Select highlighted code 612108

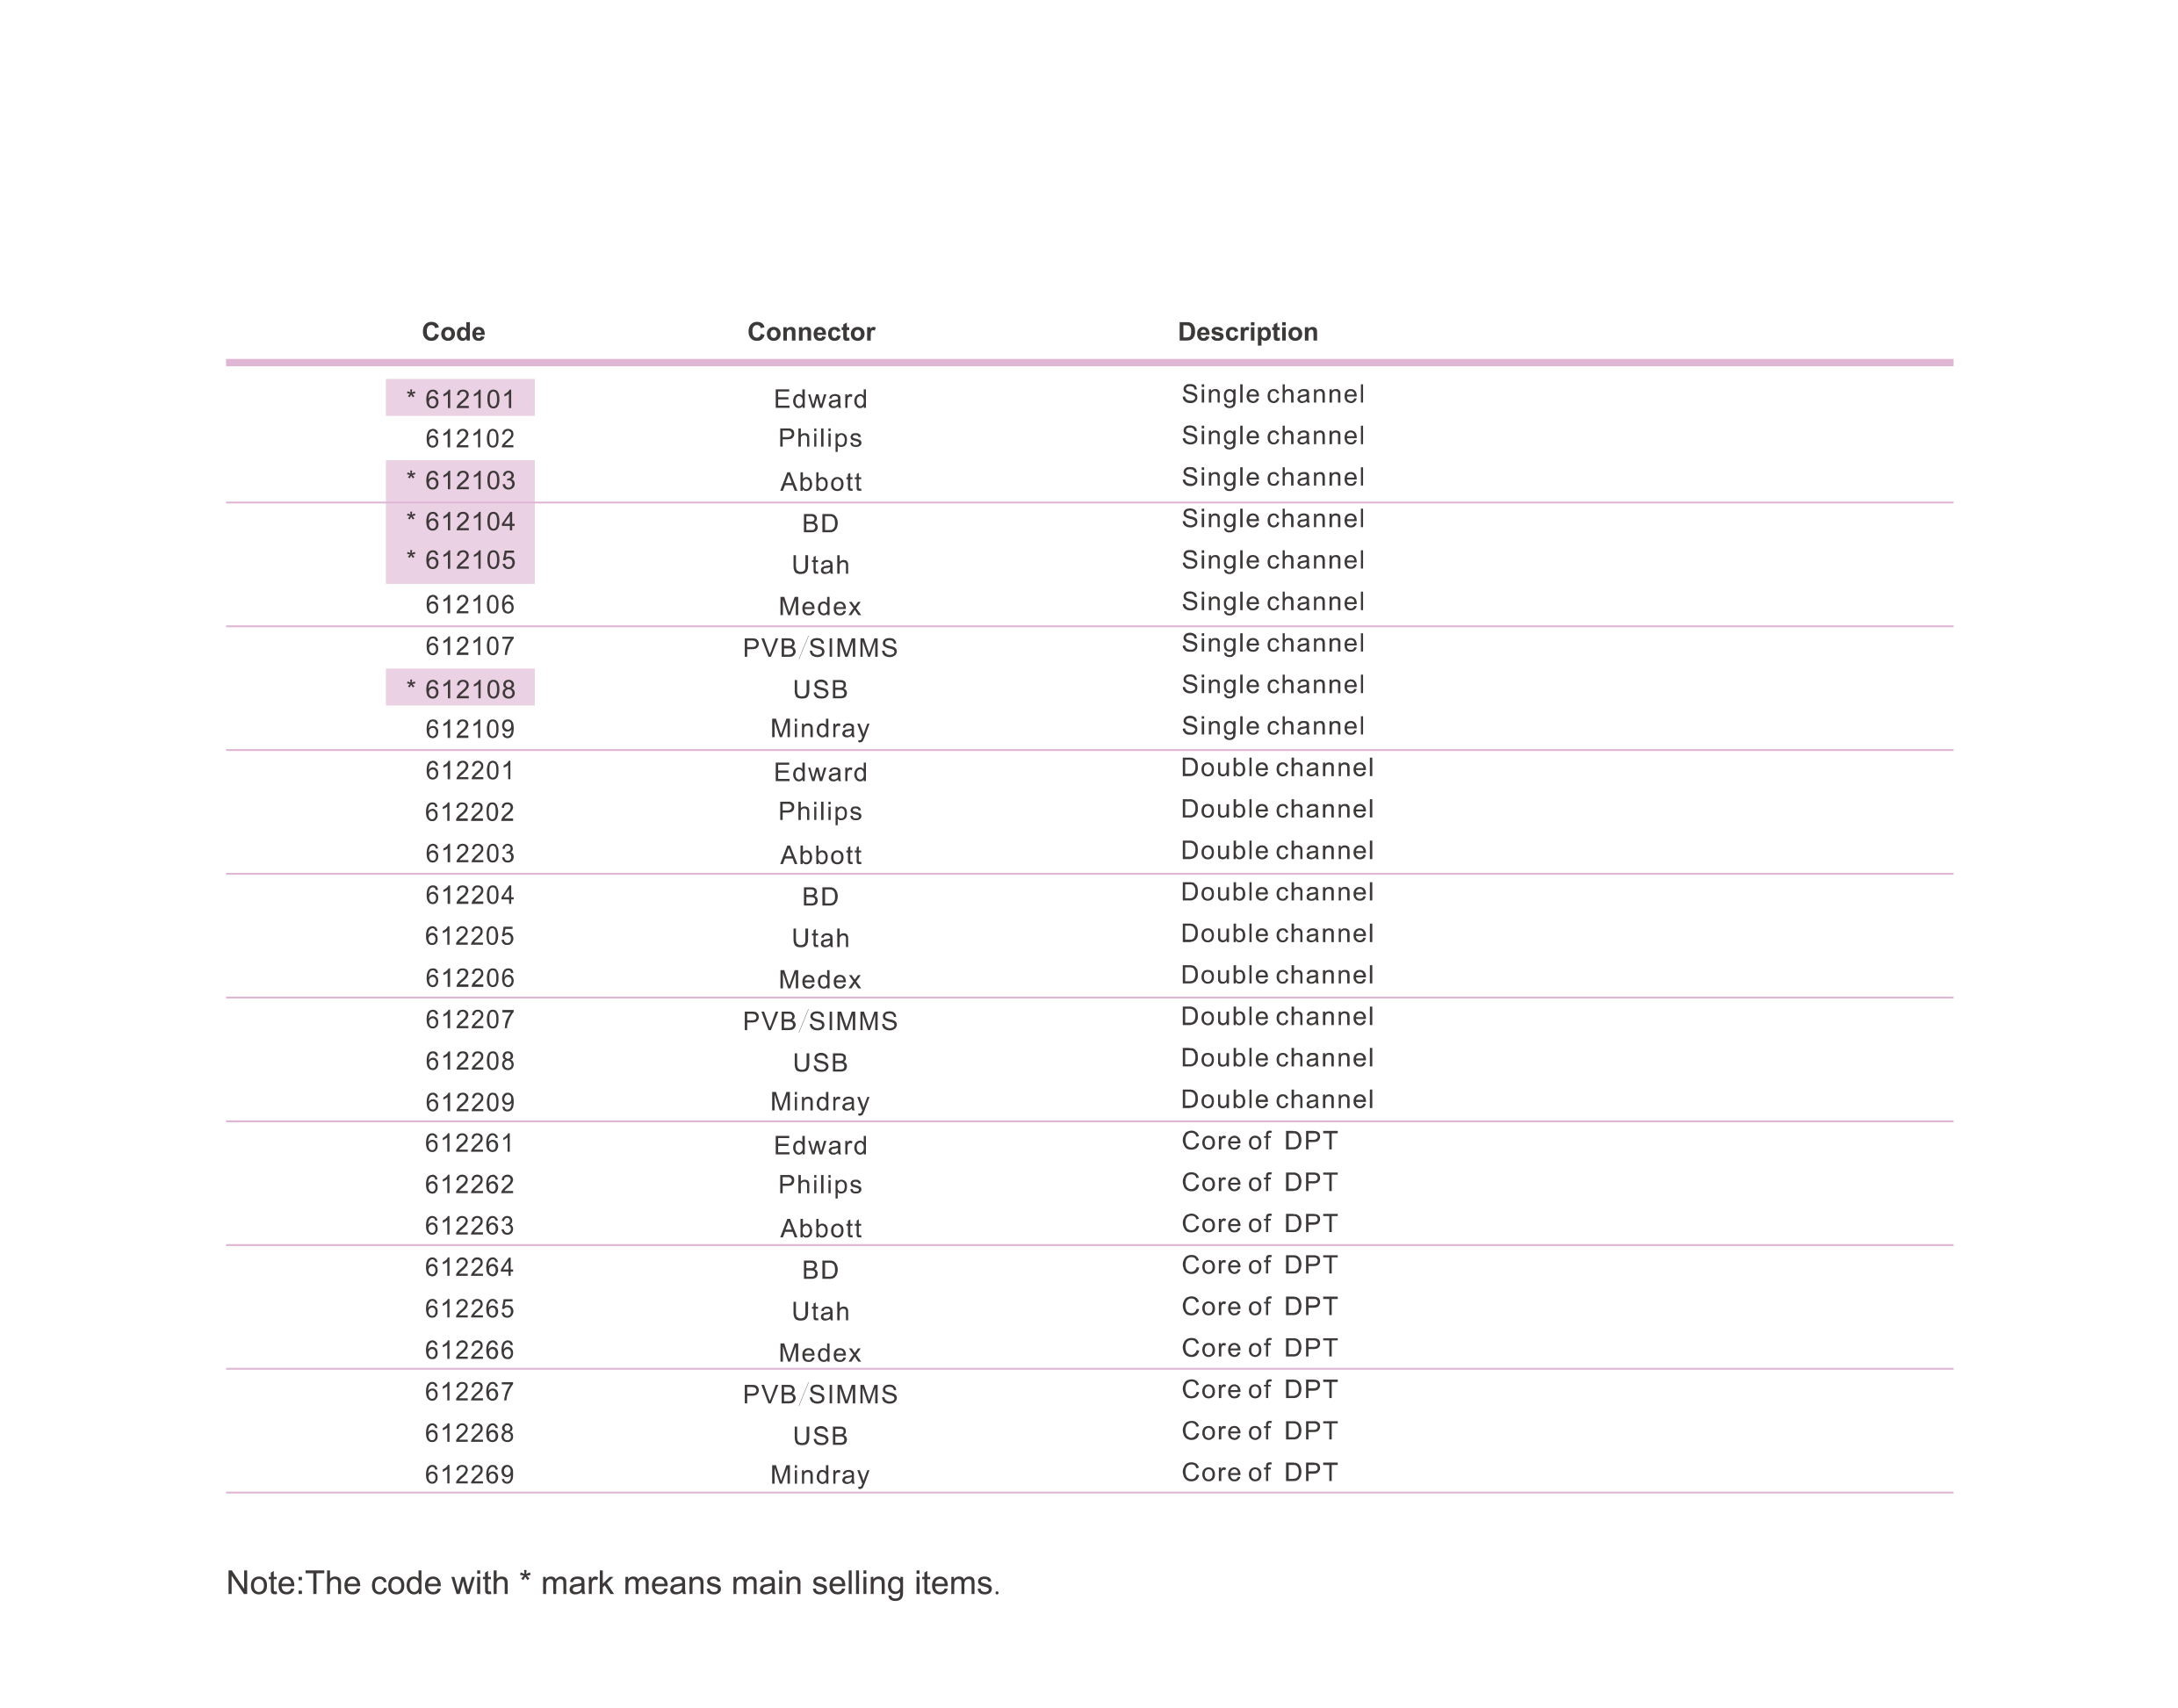click(x=461, y=689)
